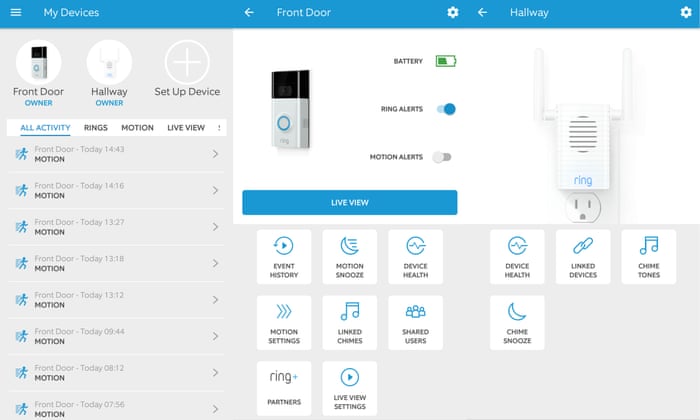Screen dimensions: 700x420
Task: Enable the Motion Alerts toggle
Action: coord(443,157)
